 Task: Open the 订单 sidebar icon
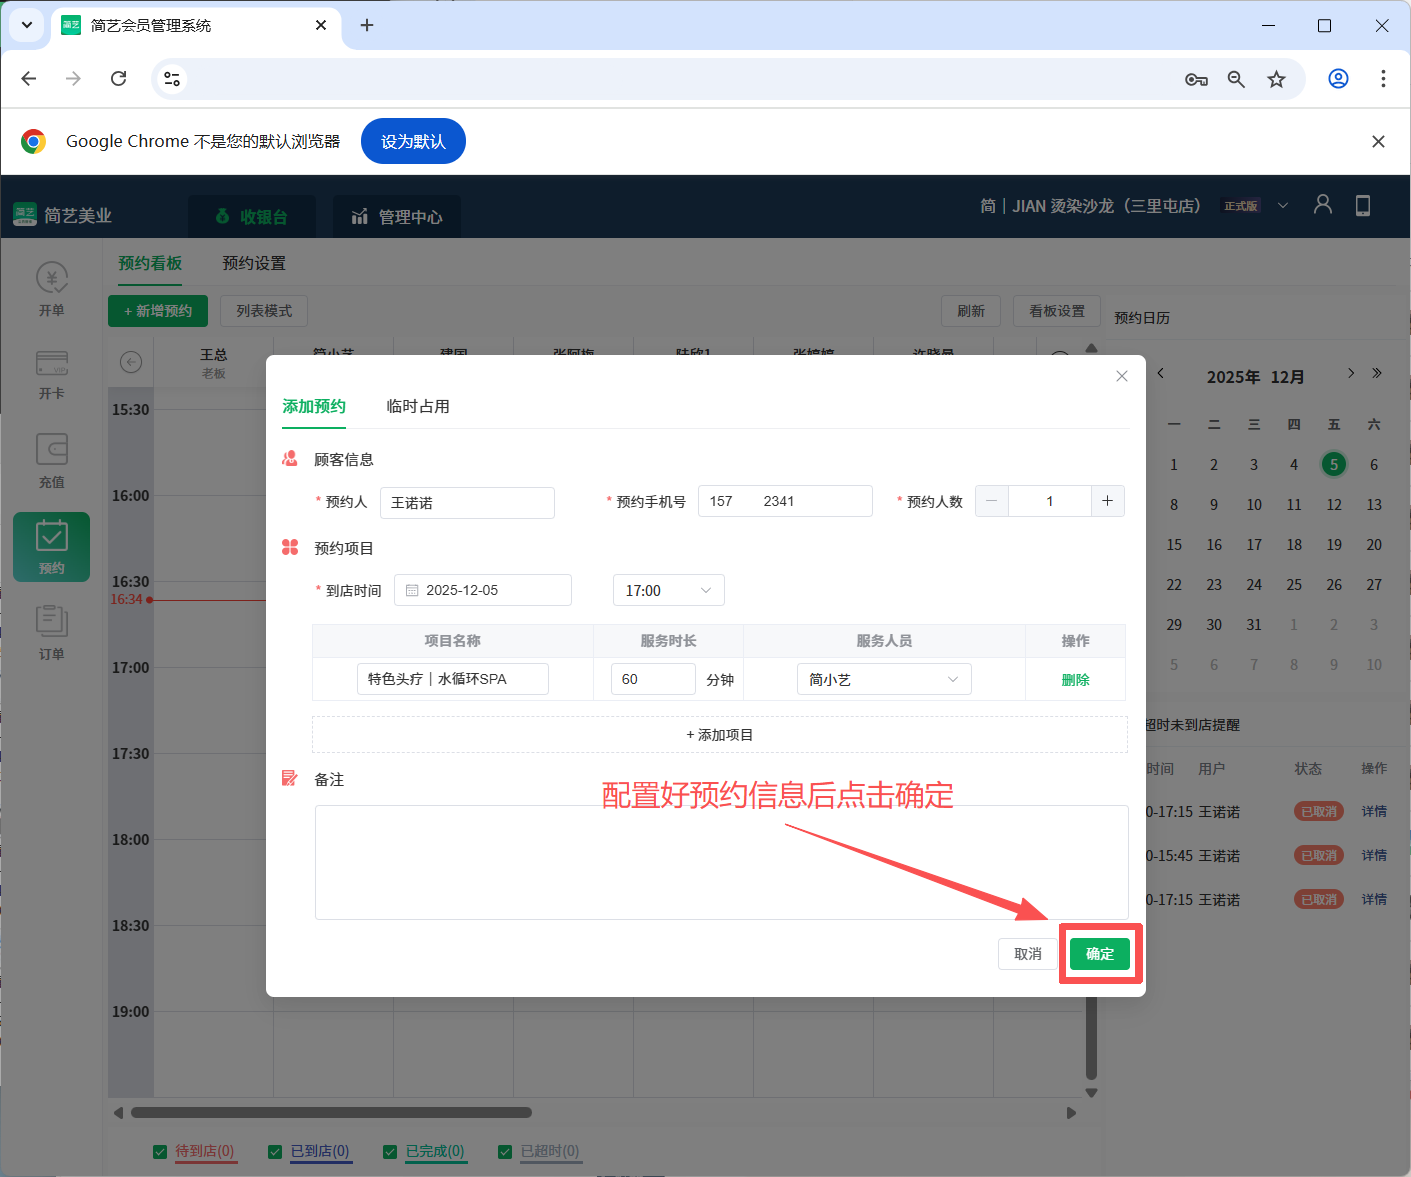click(x=51, y=630)
